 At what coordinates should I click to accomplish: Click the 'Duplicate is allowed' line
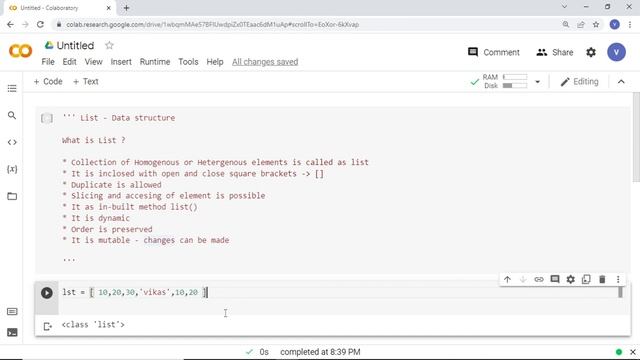click(111, 185)
